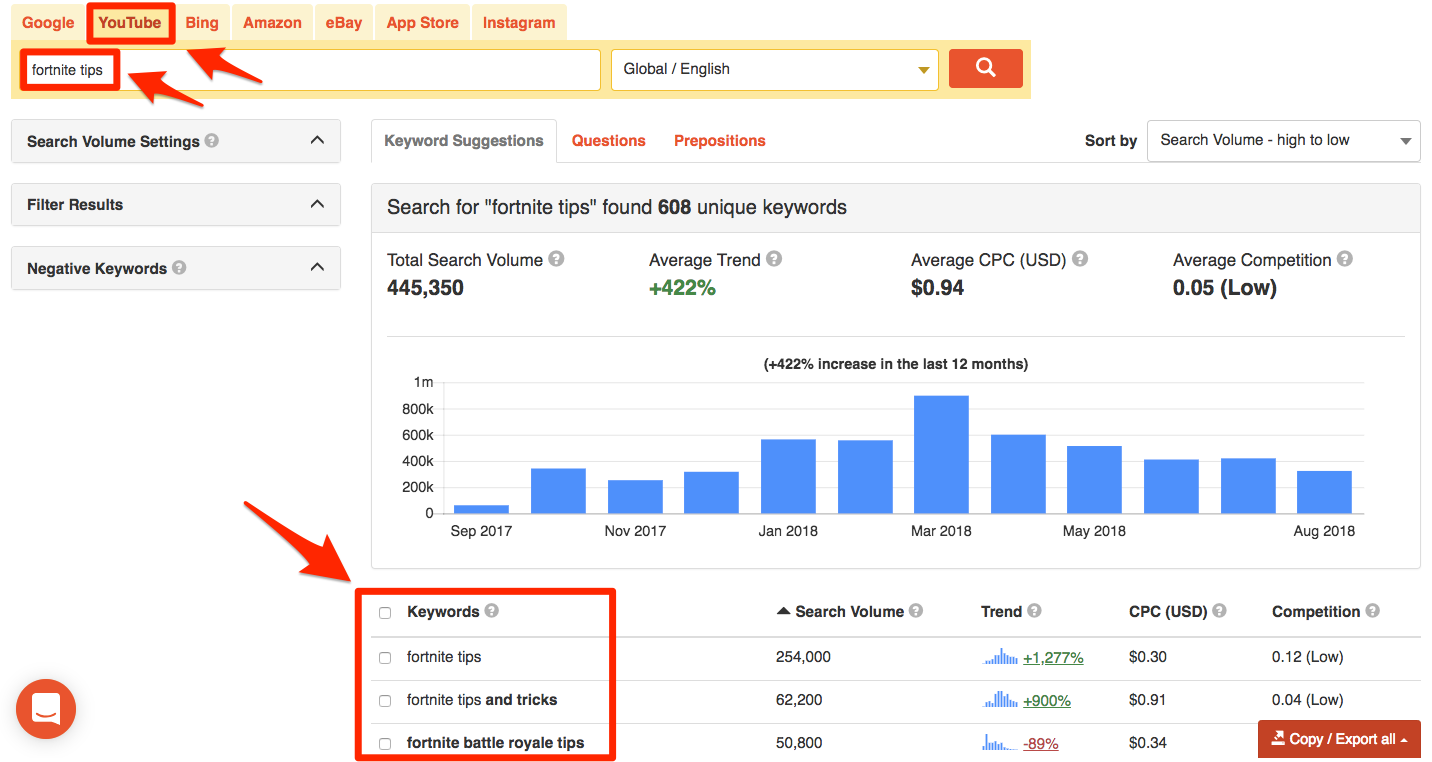Screen dimensions: 1432x762
Task: Click the 254,000 search volume value
Action: point(803,657)
